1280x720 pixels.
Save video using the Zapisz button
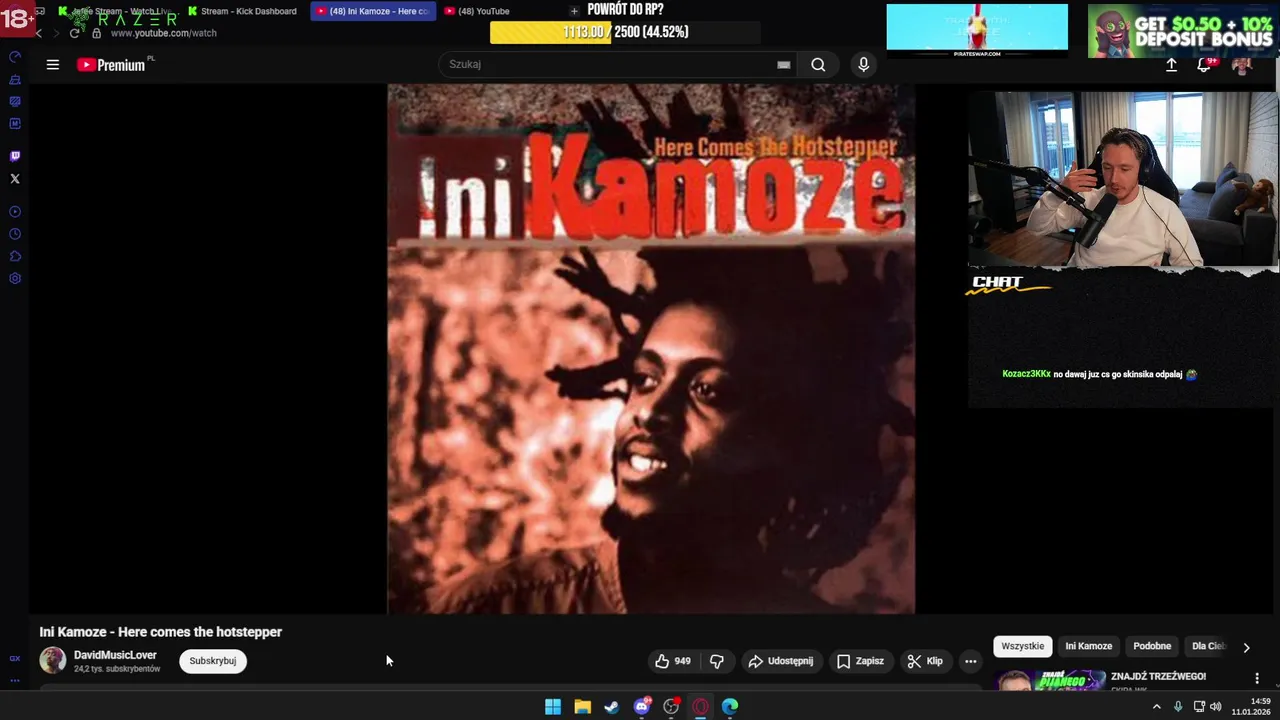[x=860, y=661]
